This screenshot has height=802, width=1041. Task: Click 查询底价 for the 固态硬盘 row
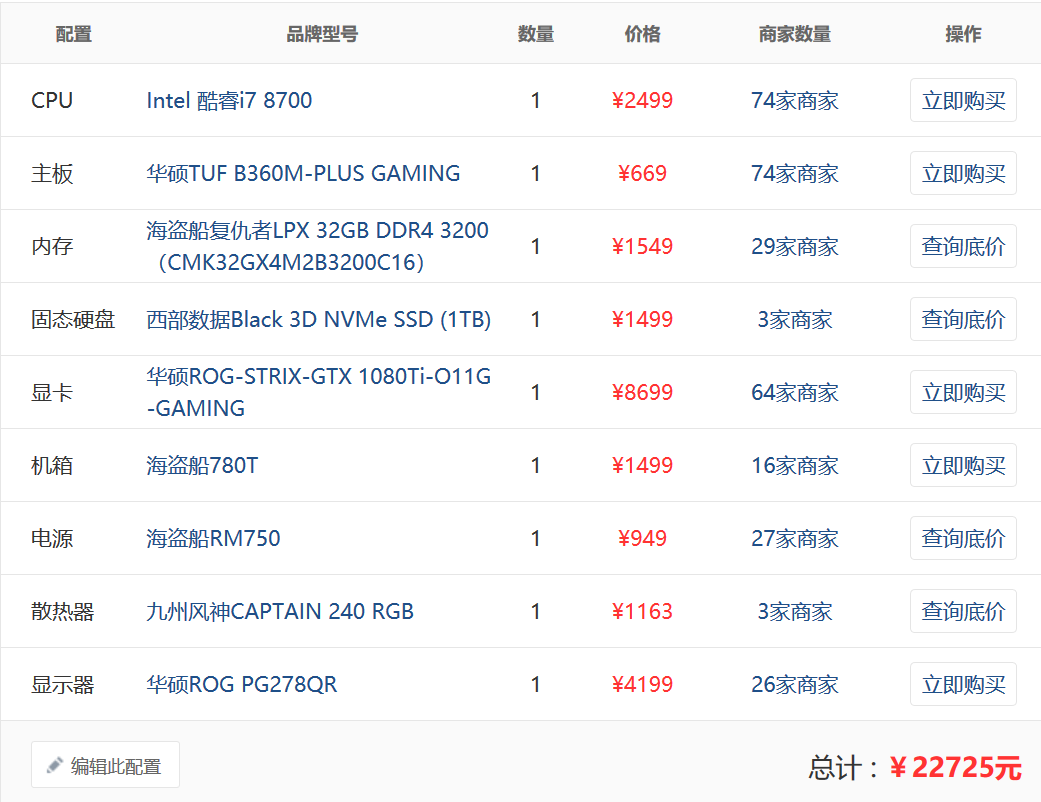click(x=963, y=319)
